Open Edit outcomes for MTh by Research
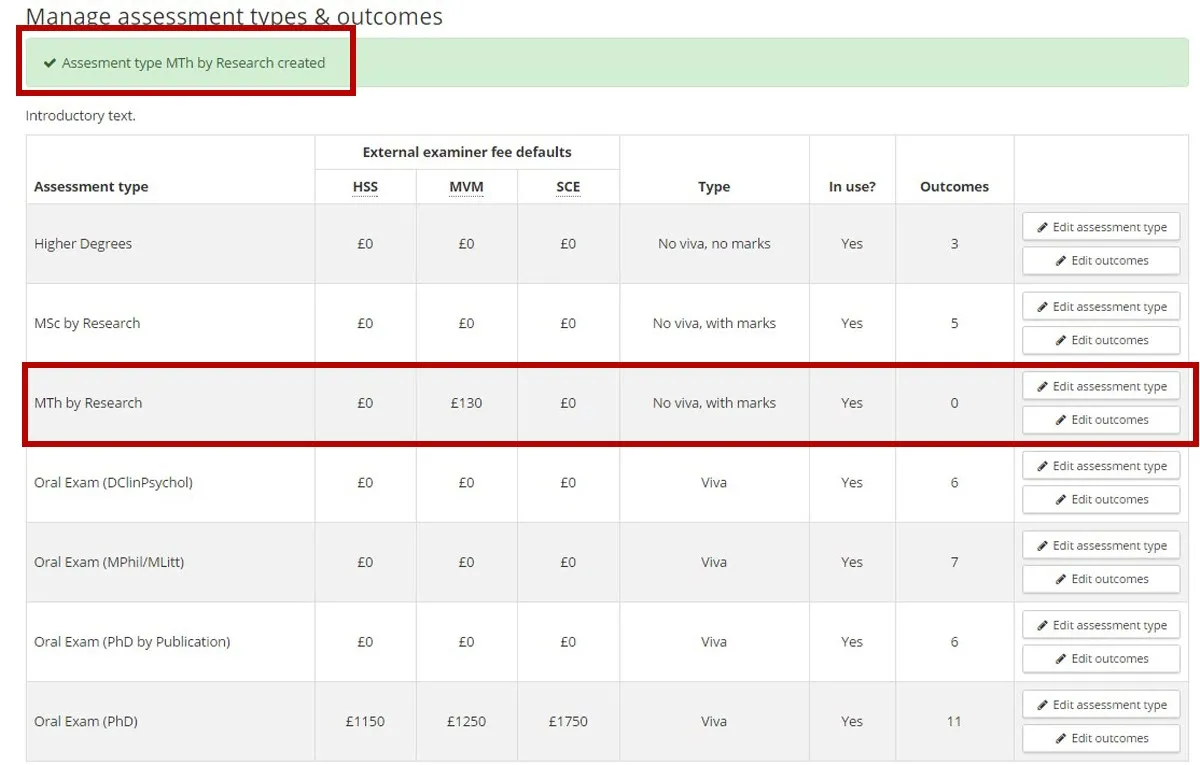This screenshot has width=1200, height=765. (1101, 420)
